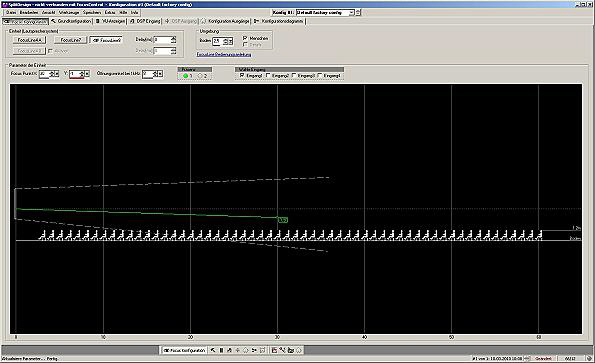Select preset radio button 2
Screen dimensions: 595x363
[200, 76]
